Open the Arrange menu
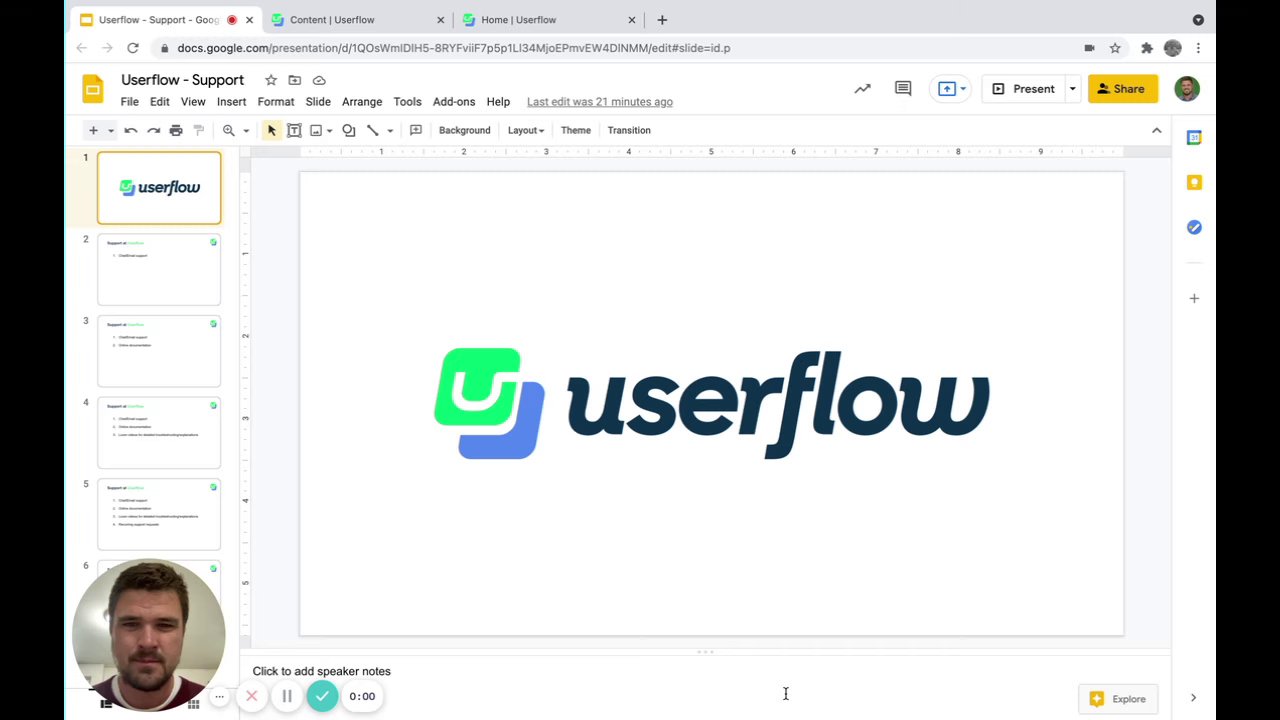Viewport: 1280px width, 720px height. click(x=362, y=102)
